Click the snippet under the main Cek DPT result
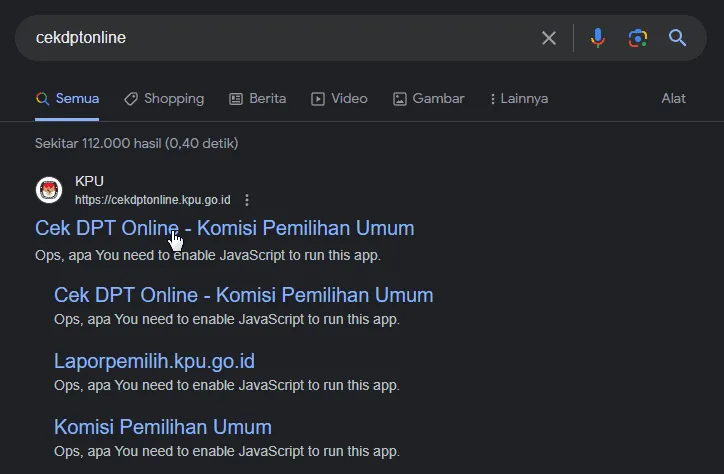This screenshot has height=474, width=724. [x=208, y=255]
